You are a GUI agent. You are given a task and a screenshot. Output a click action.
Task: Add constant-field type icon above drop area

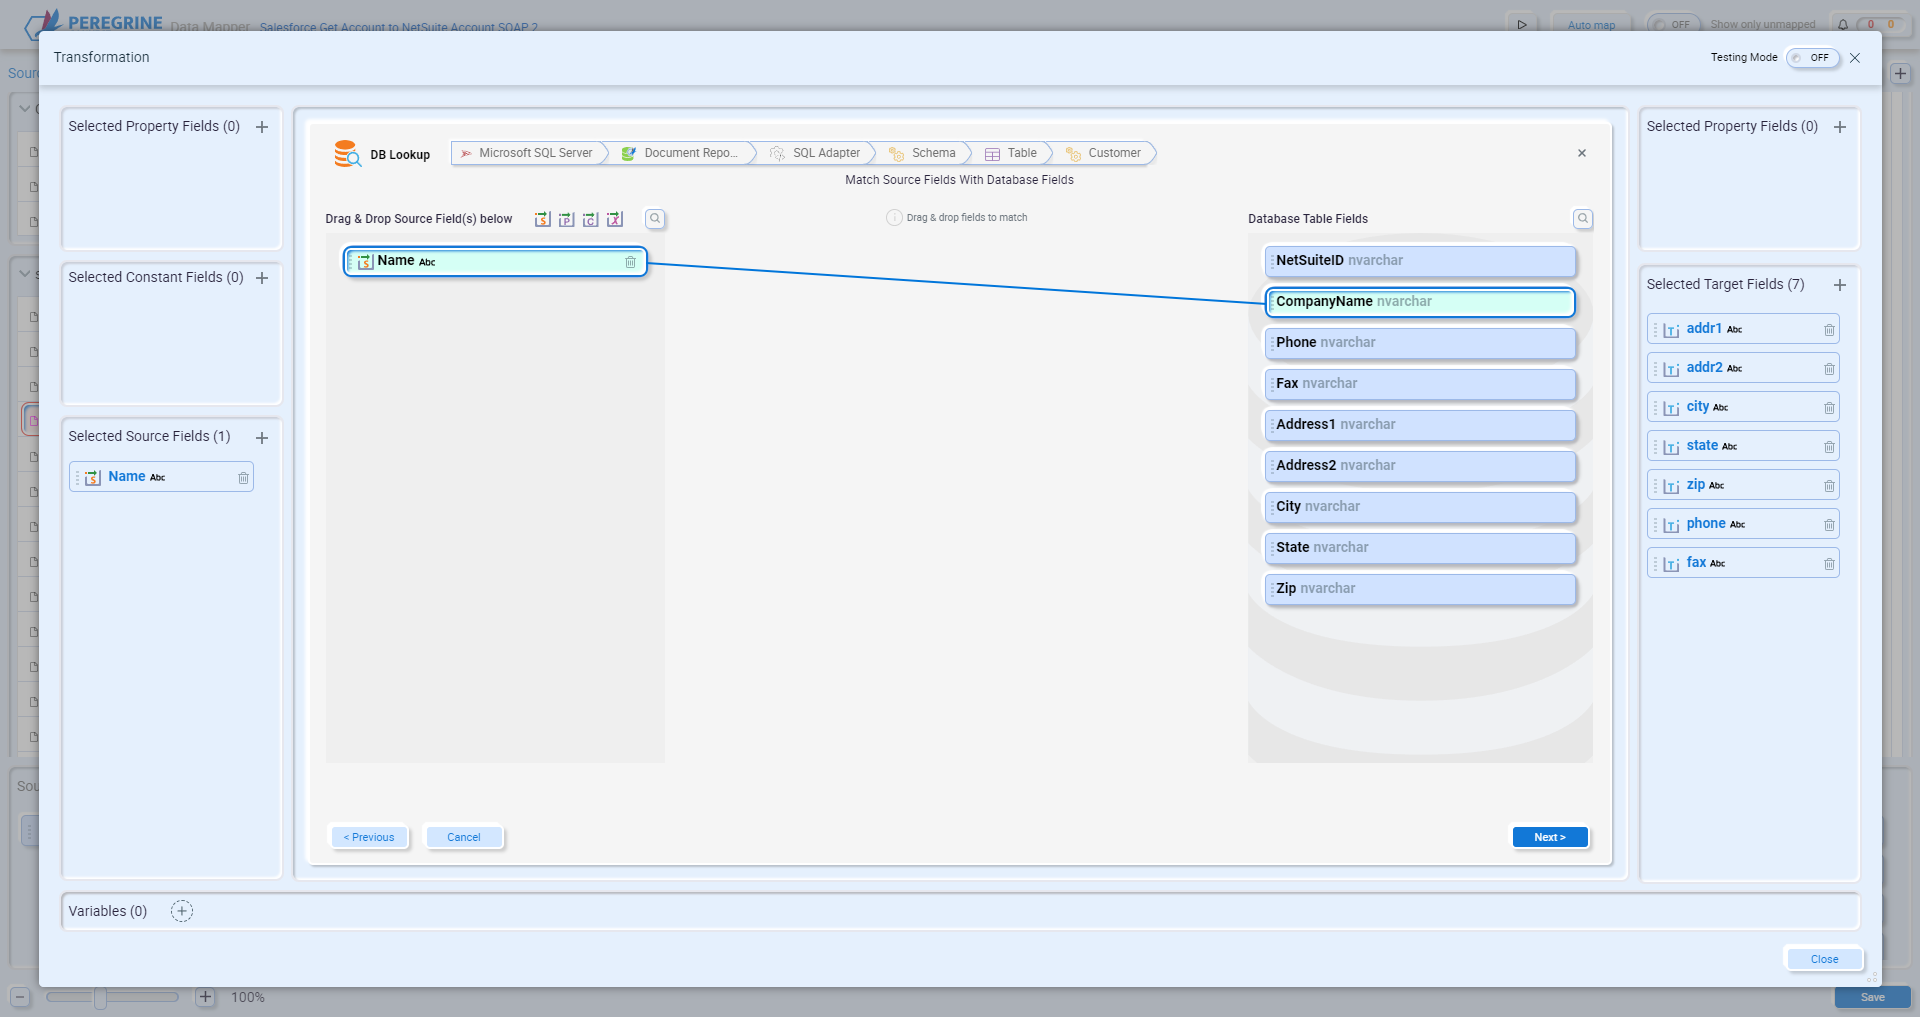coord(591,219)
